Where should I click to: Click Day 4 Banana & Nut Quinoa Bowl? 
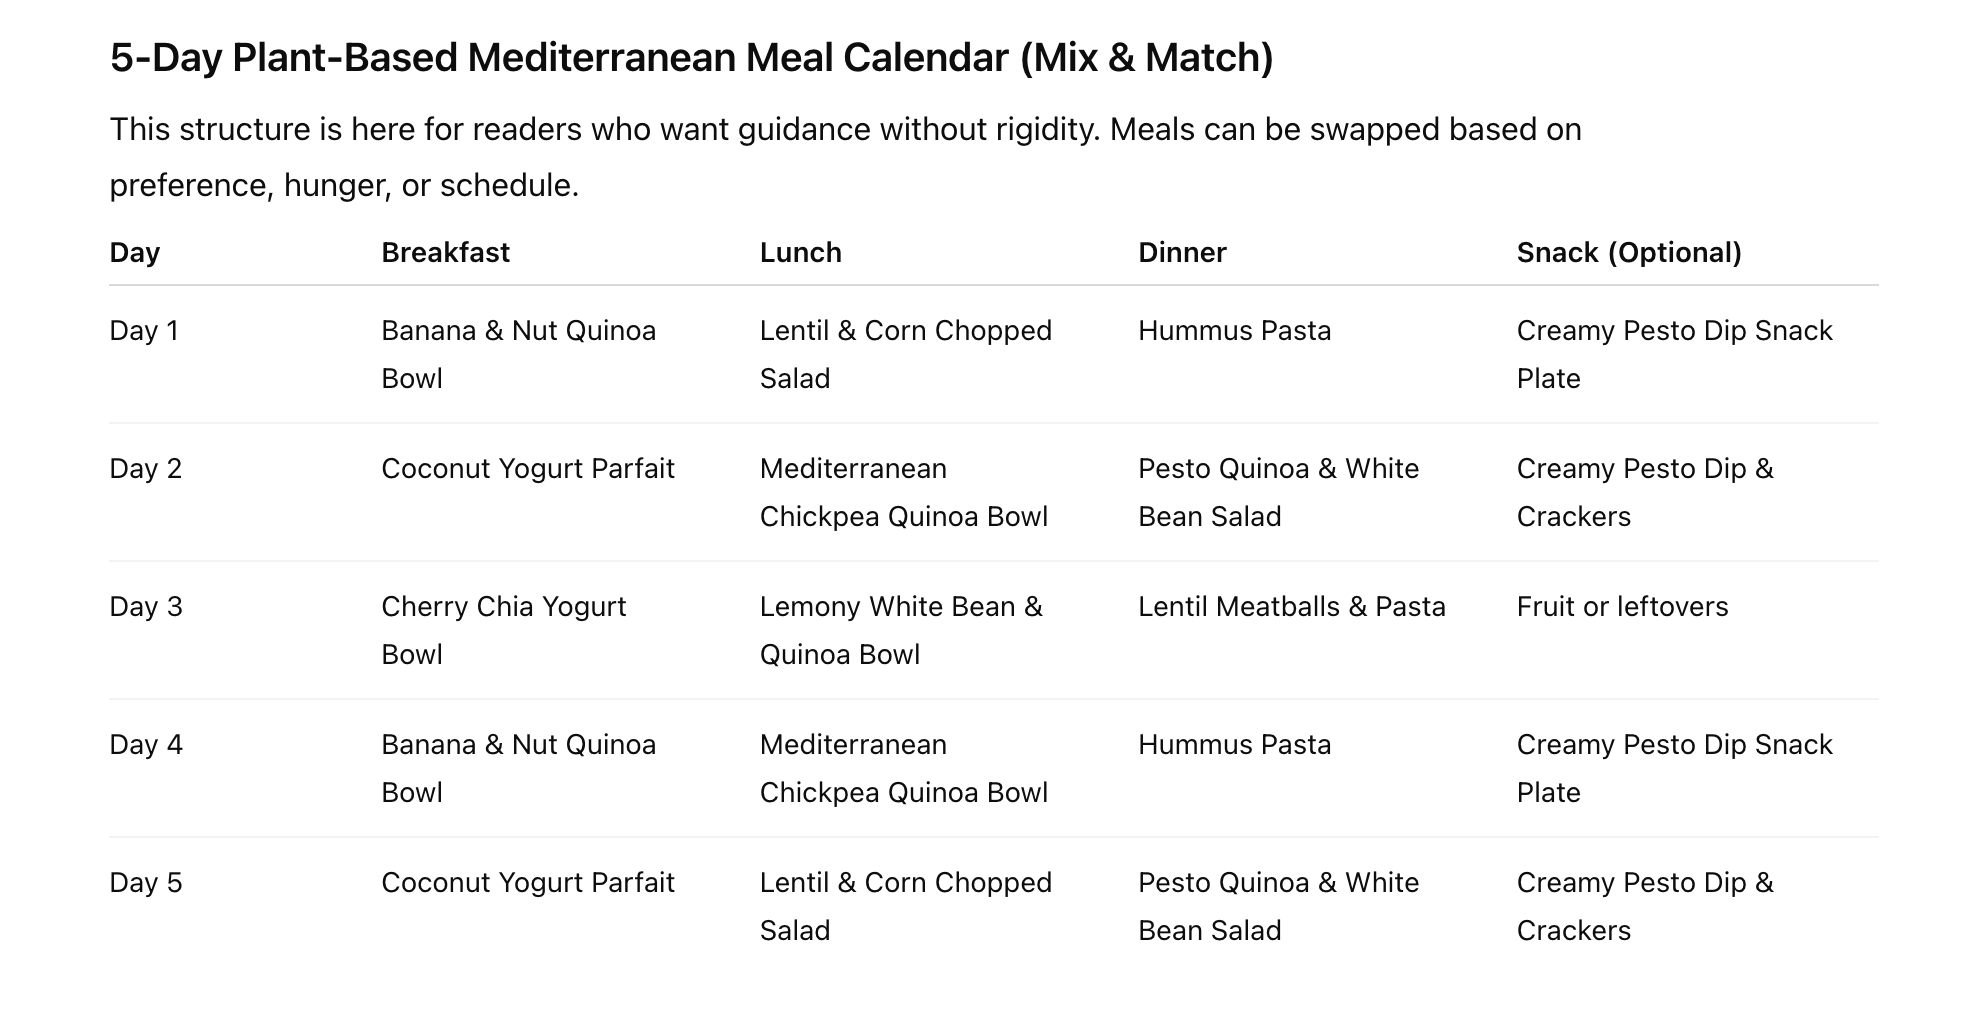coord(518,768)
